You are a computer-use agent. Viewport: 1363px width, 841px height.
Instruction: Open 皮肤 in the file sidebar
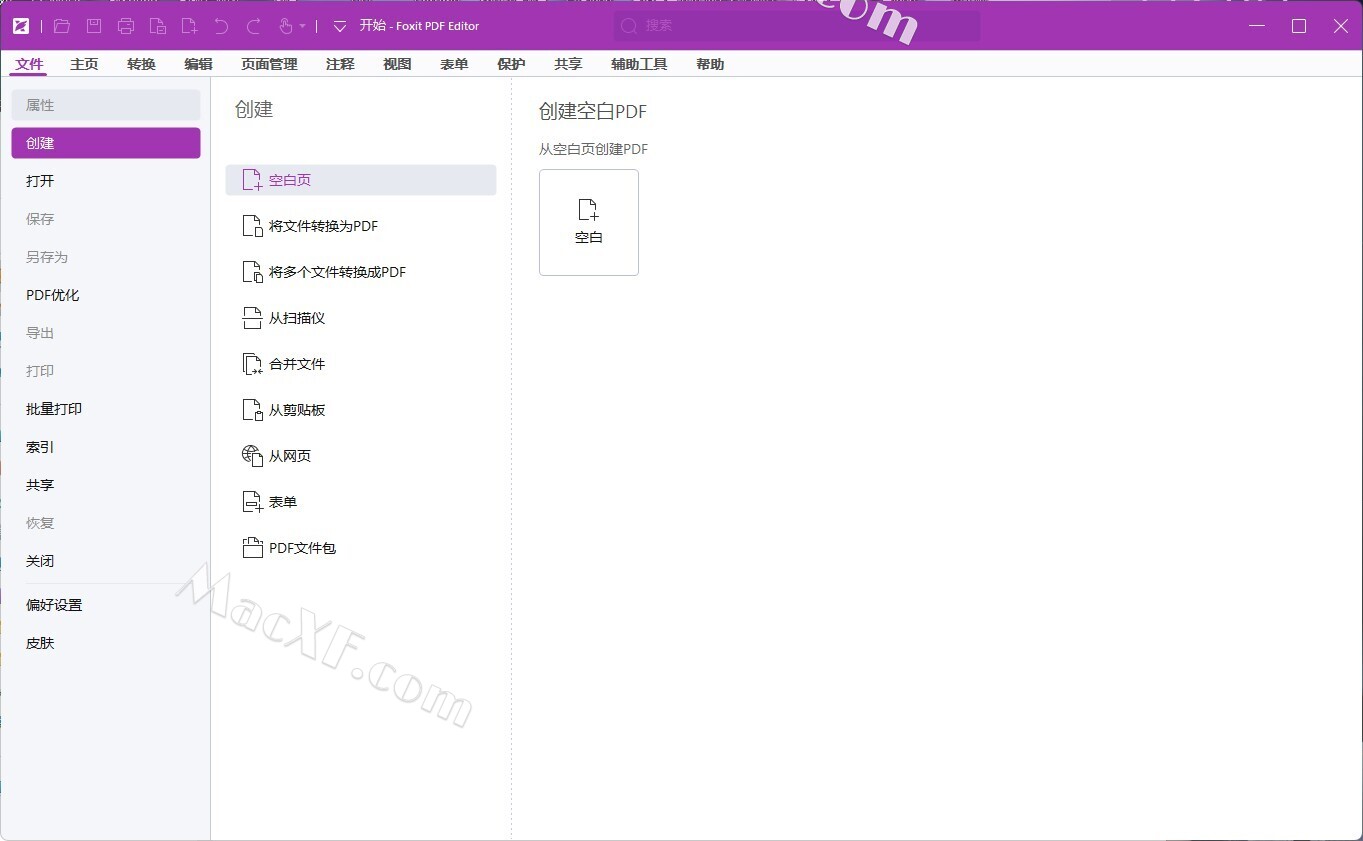106,643
